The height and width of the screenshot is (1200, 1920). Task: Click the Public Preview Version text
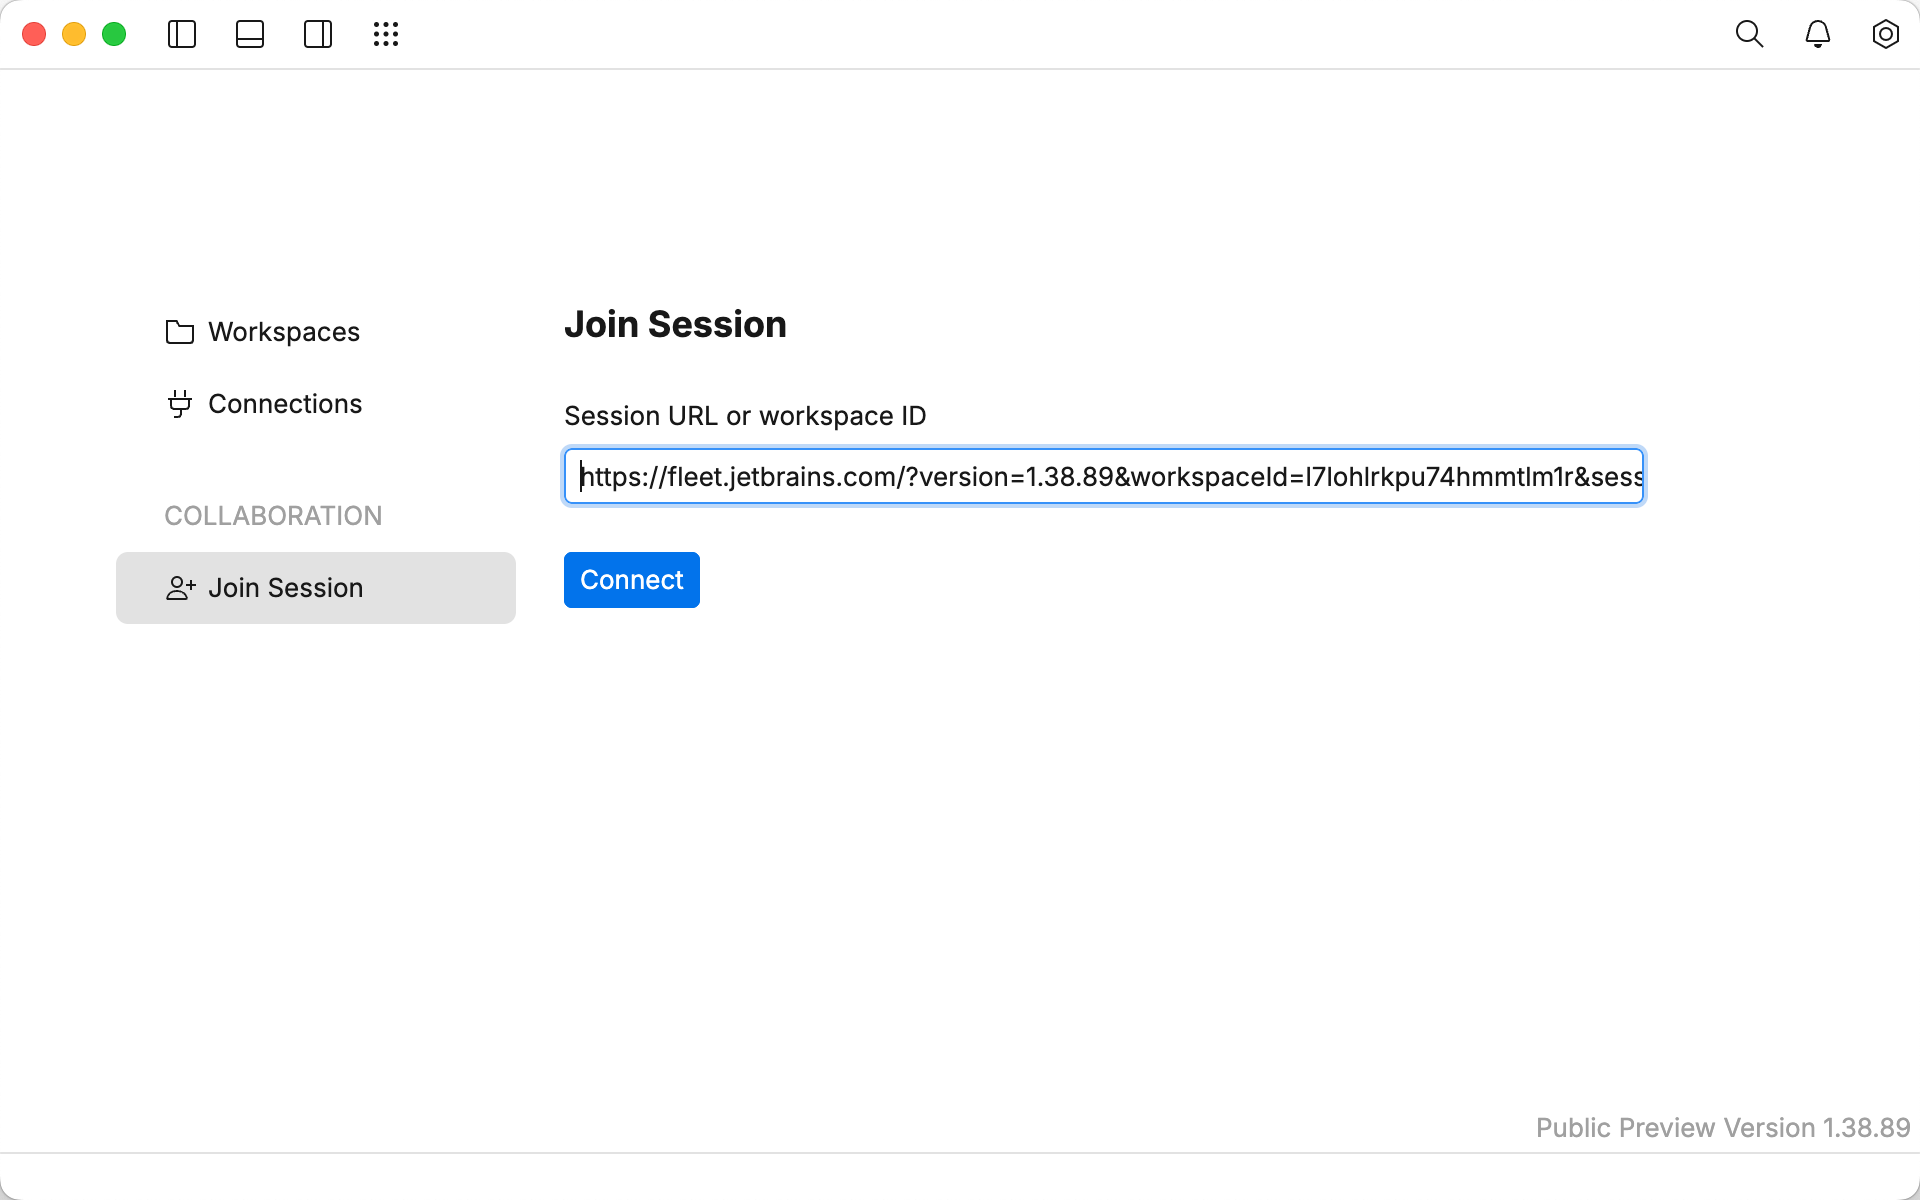click(x=1722, y=1128)
